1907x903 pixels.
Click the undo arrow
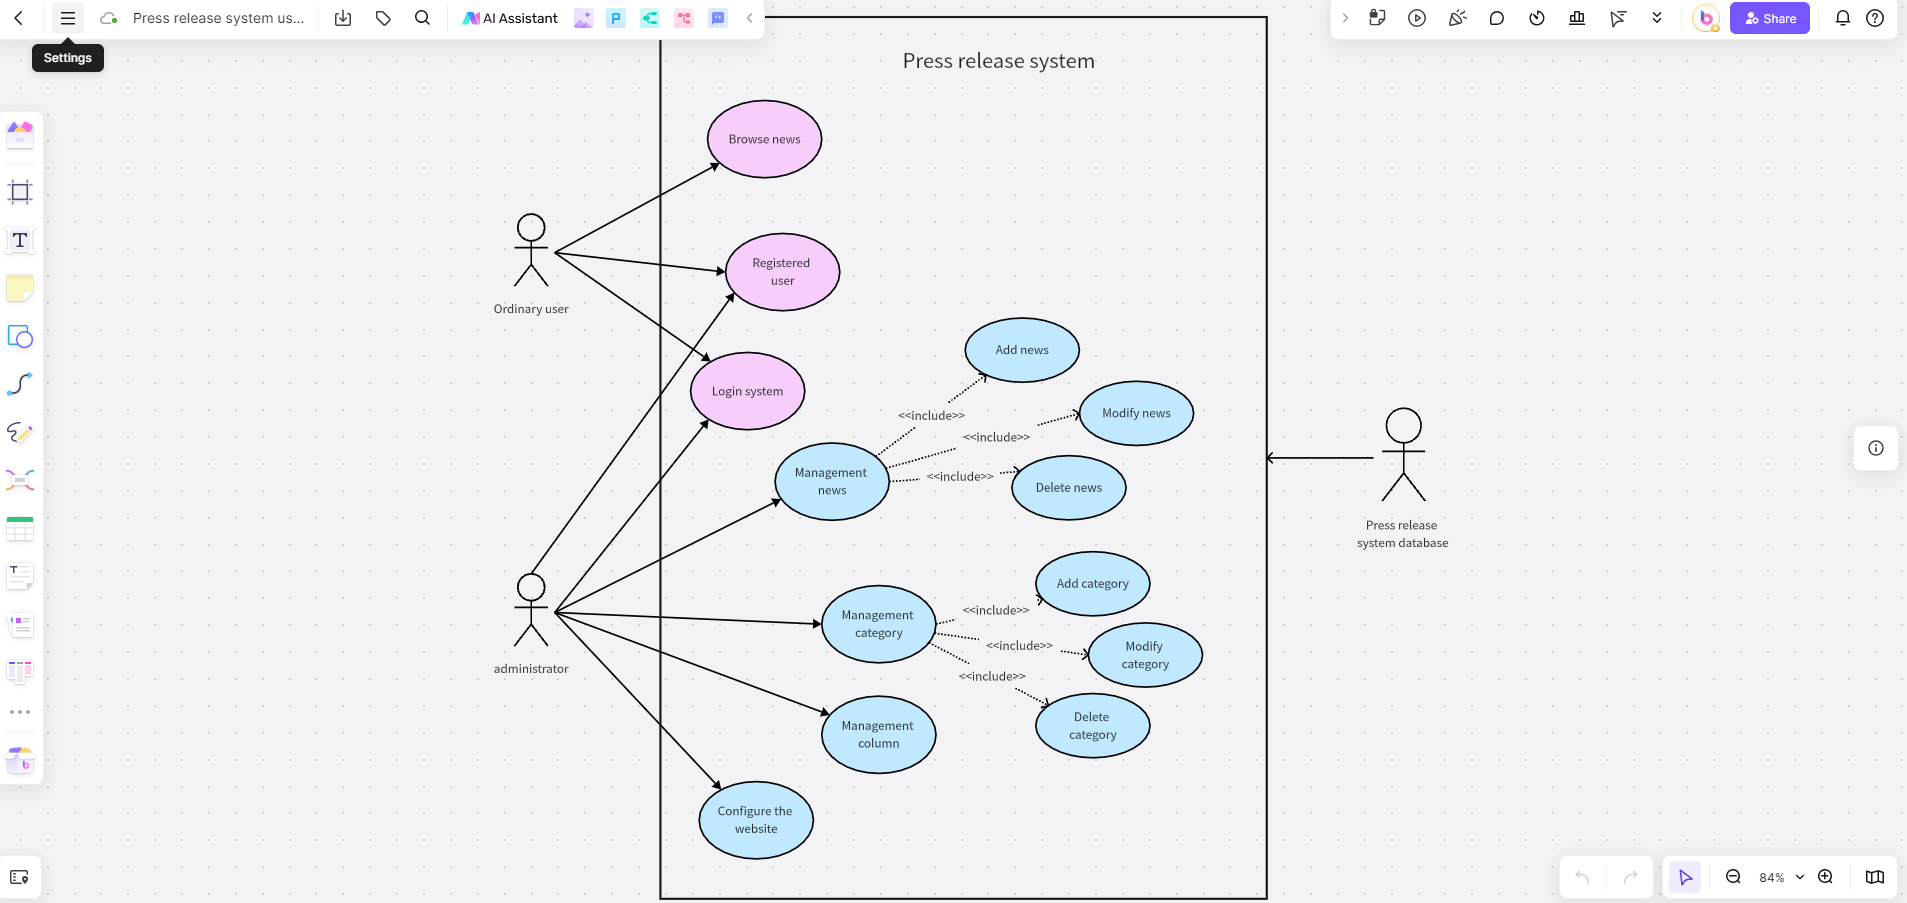[1582, 877]
